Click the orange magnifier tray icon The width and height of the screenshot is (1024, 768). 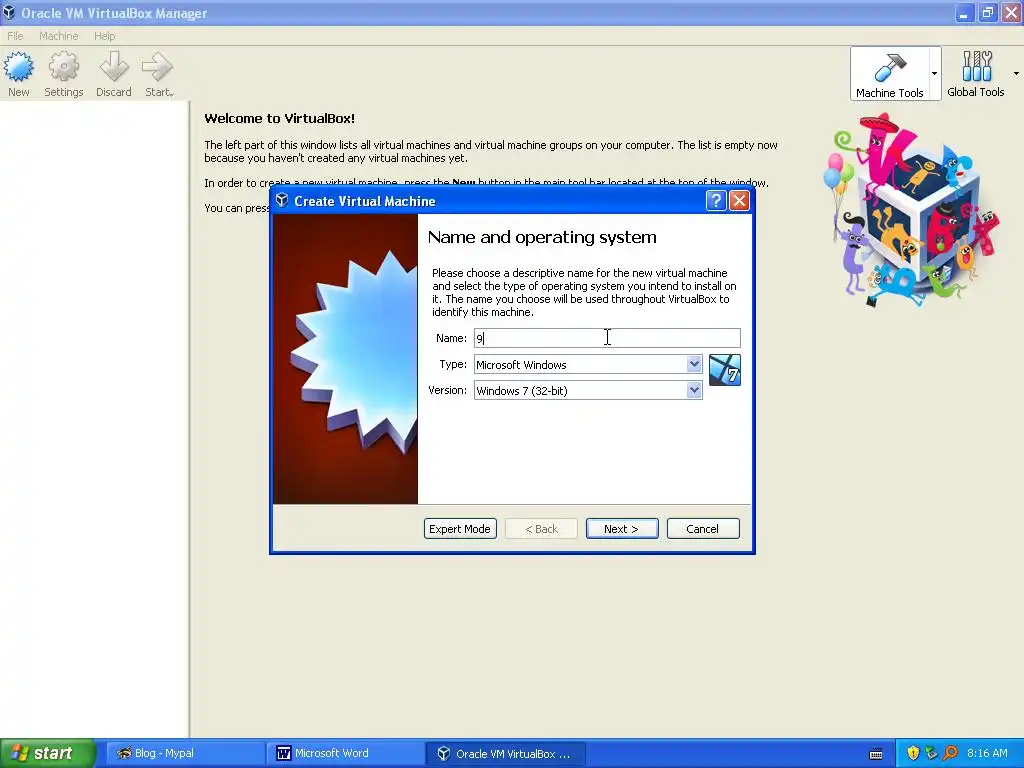pos(950,754)
